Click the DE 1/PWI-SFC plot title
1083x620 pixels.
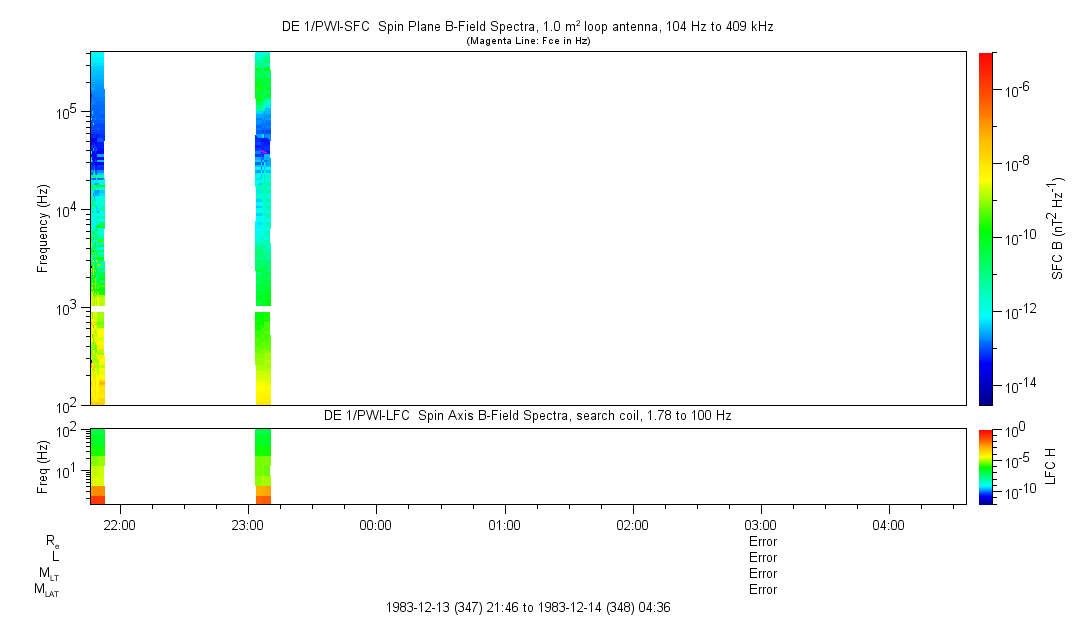[529, 27]
